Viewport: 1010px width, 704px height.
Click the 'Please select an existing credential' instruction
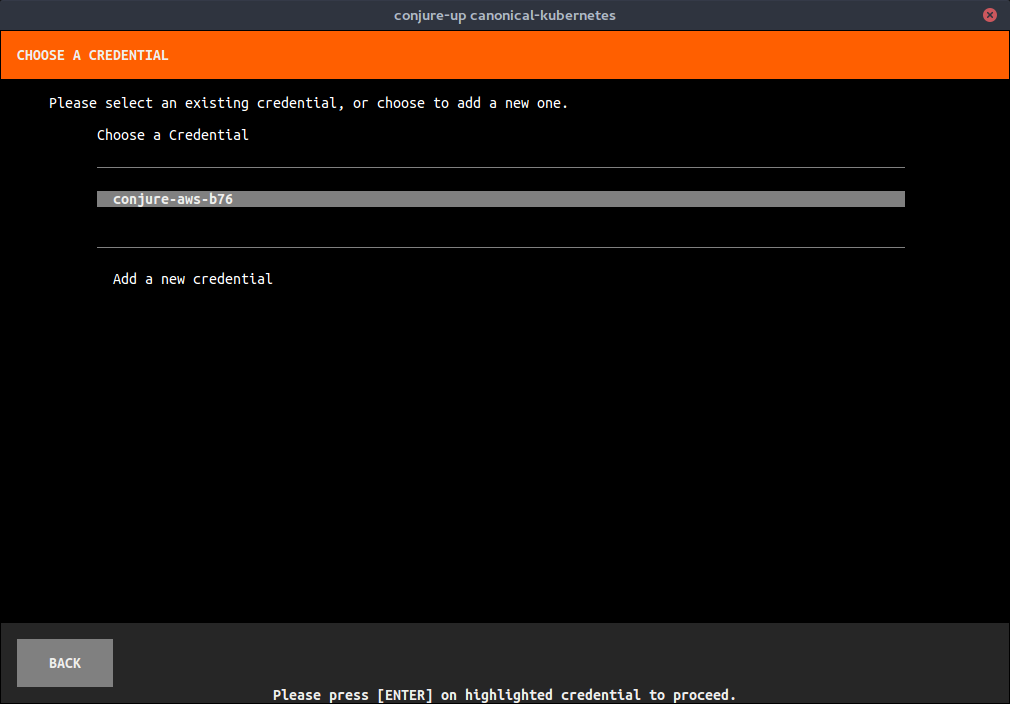point(309,103)
